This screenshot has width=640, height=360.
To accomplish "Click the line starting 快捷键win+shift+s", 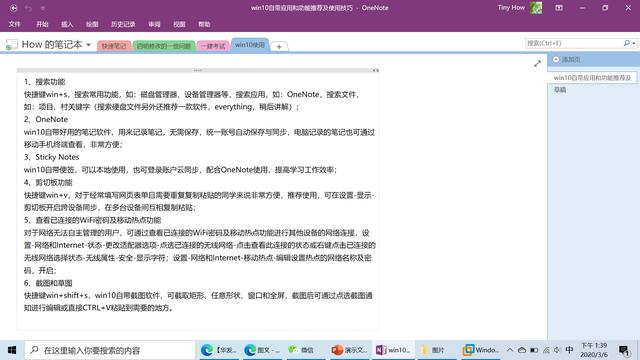I will (x=198, y=296).
